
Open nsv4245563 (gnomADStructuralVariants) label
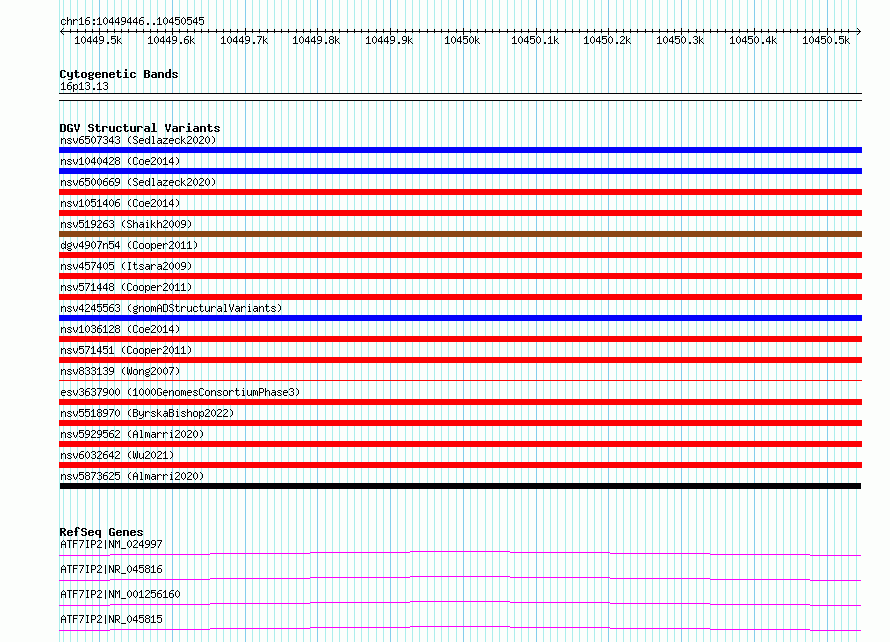click(x=171, y=308)
